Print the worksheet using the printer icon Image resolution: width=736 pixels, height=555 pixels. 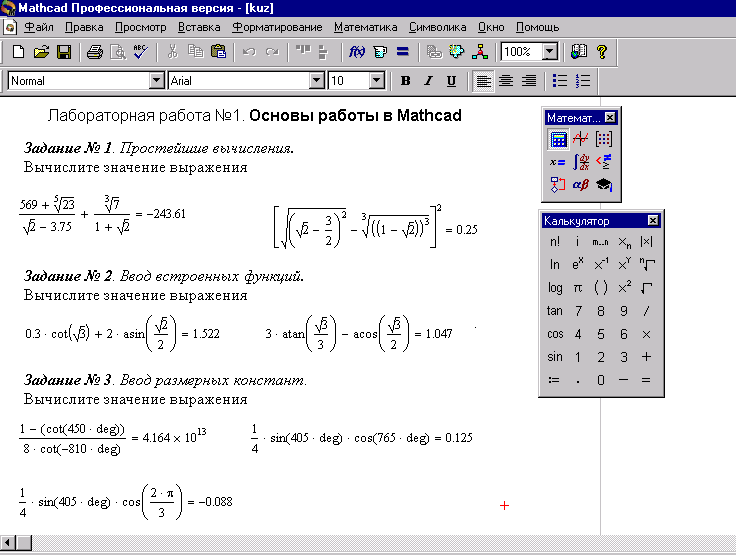pyautogui.click(x=94, y=52)
